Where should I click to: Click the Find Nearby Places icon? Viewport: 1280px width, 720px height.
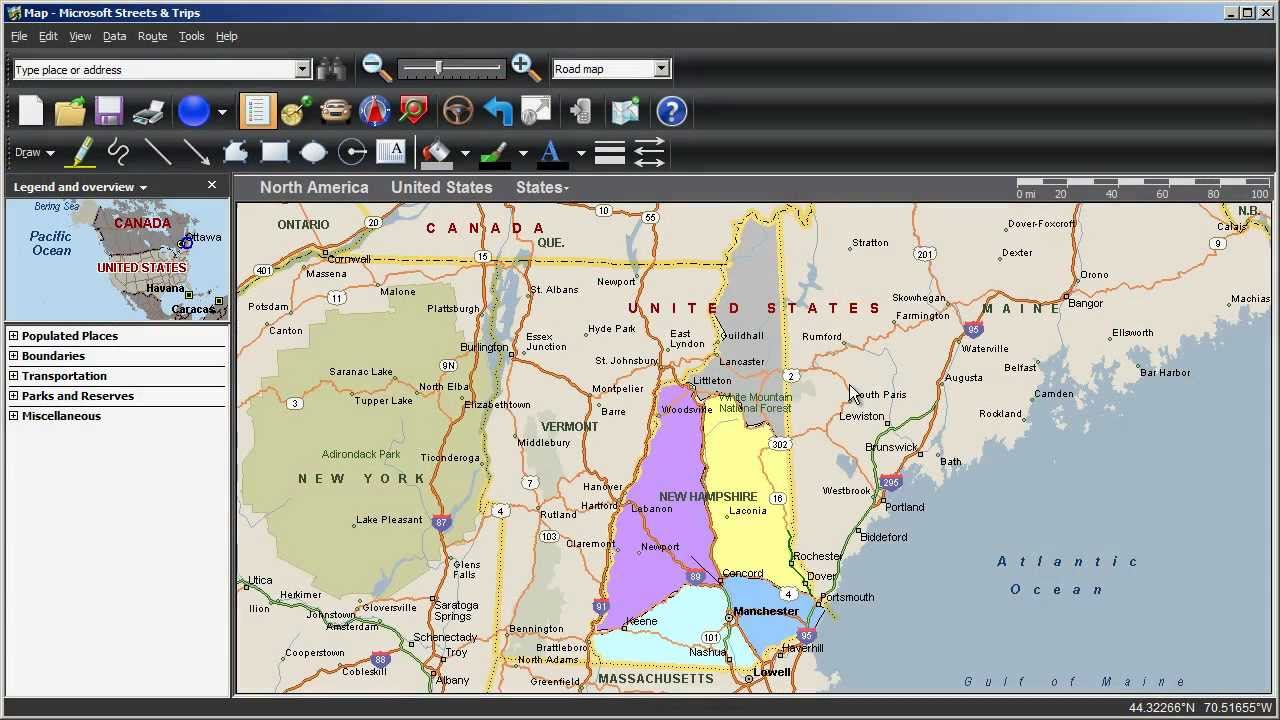[413, 111]
